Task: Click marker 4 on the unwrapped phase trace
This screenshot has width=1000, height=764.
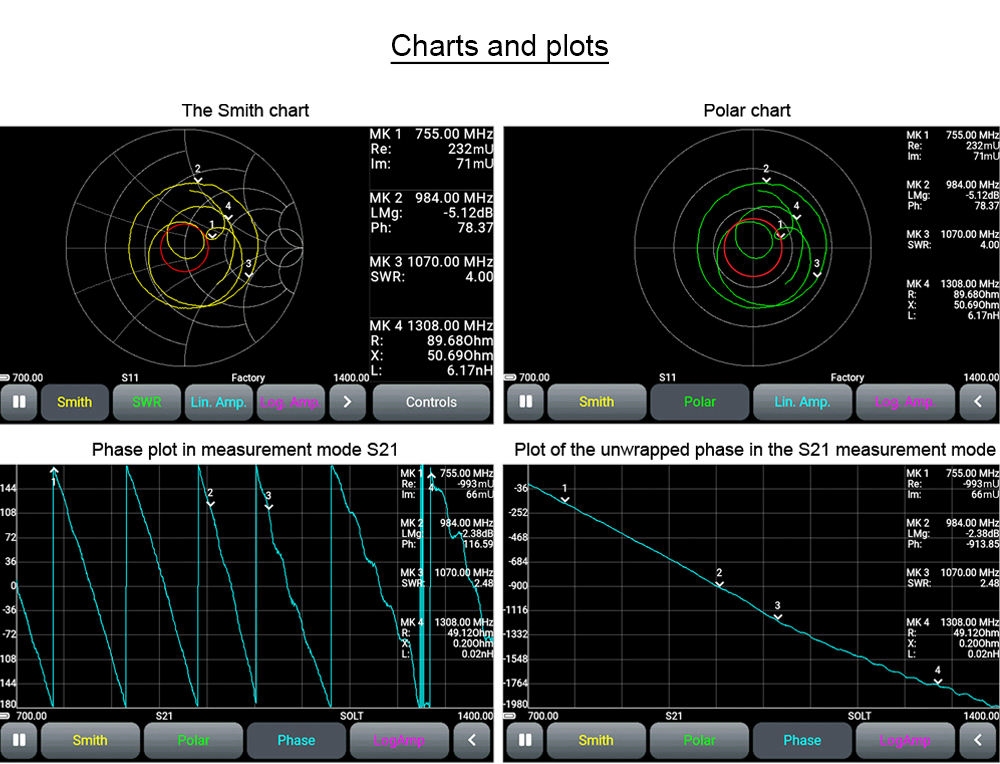Action: tap(938, 680)
